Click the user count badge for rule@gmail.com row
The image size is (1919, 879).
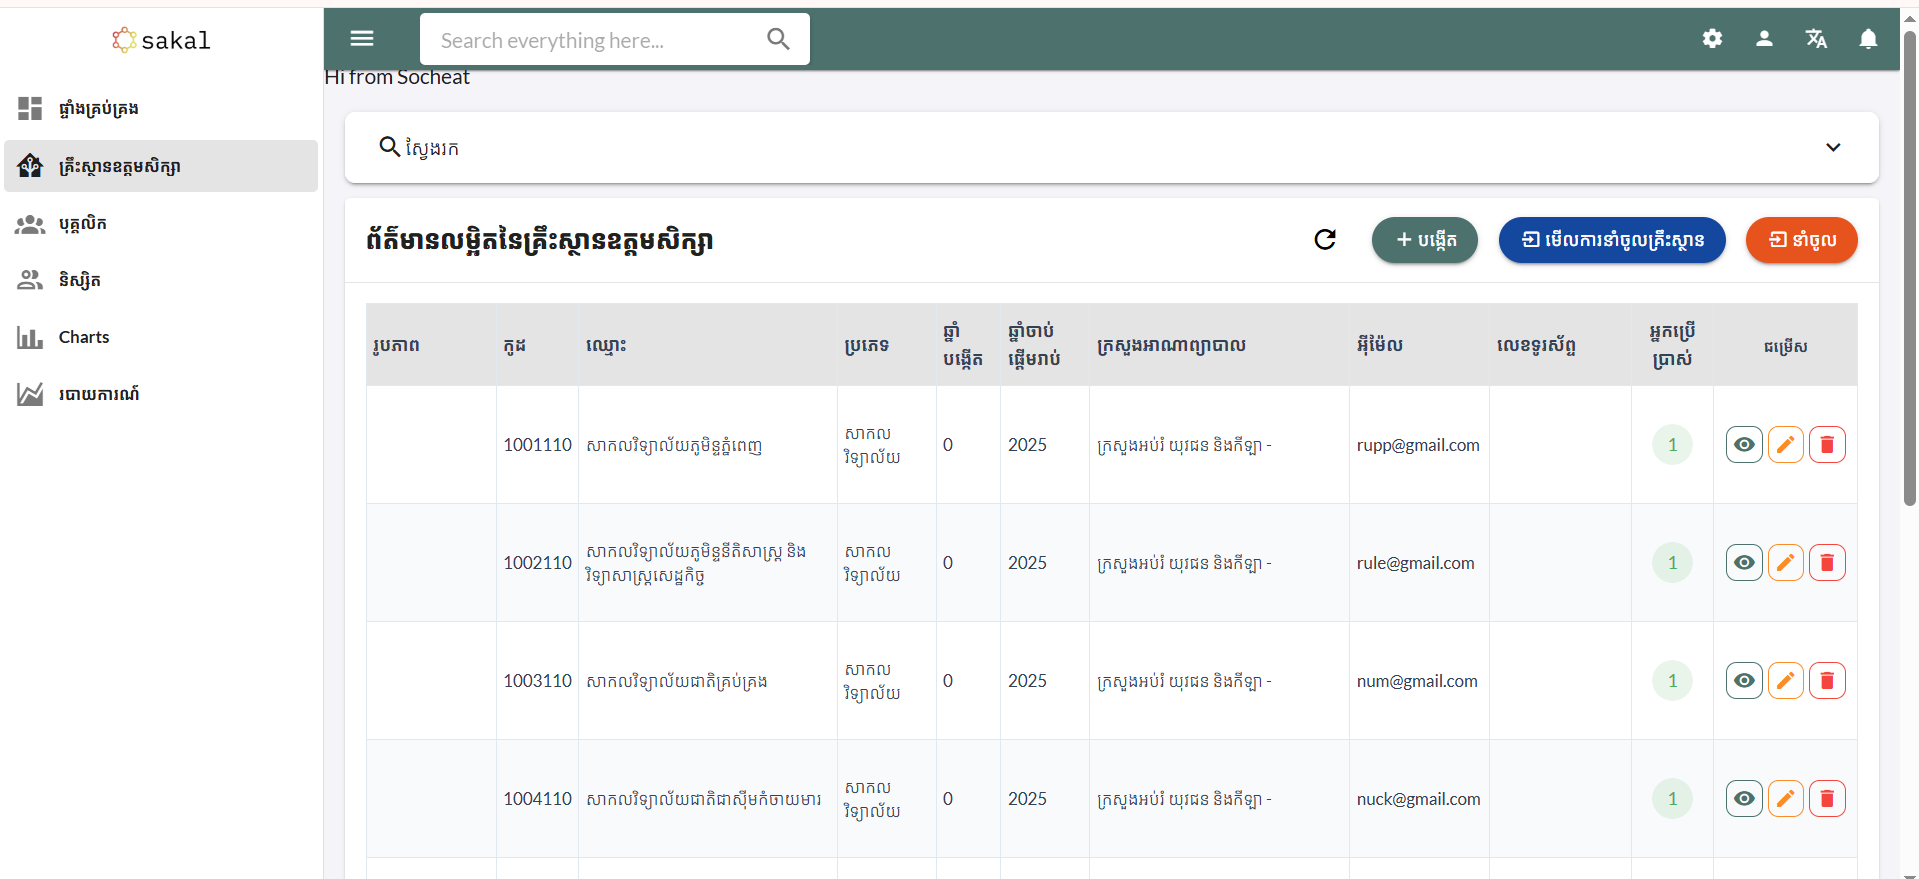[1672, 563]
